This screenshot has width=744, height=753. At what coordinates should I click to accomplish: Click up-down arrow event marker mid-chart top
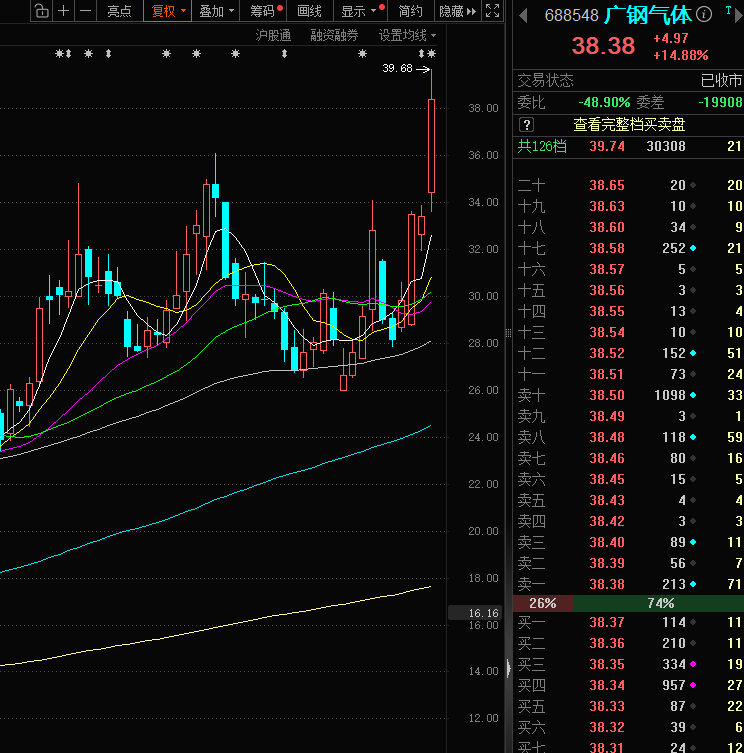(x=284, y=54)
